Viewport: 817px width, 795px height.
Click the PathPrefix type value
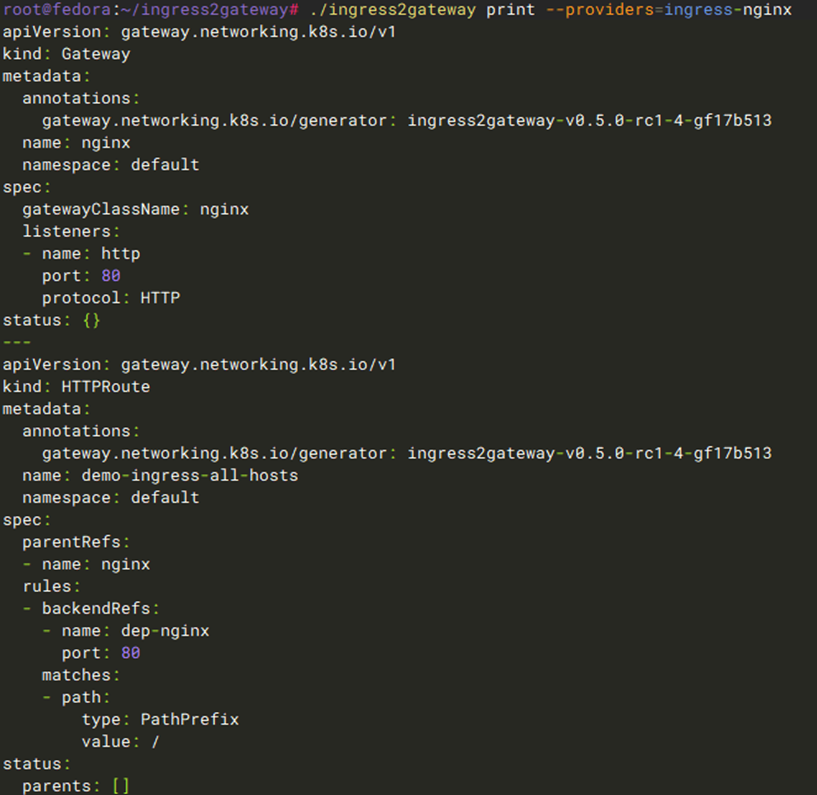[x=189, y=719]
